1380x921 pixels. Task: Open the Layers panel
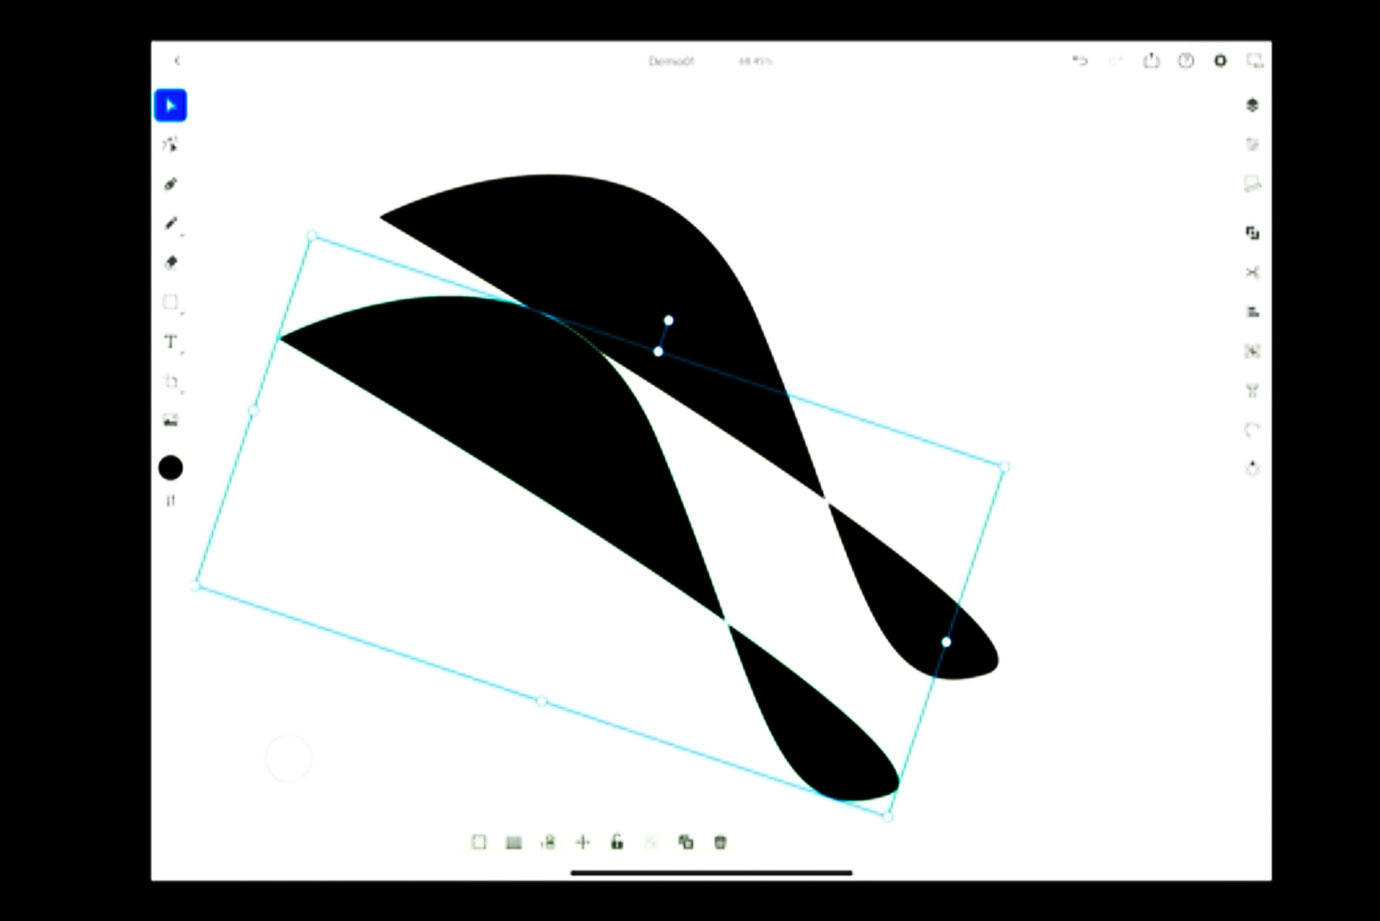coord(1252,105)
